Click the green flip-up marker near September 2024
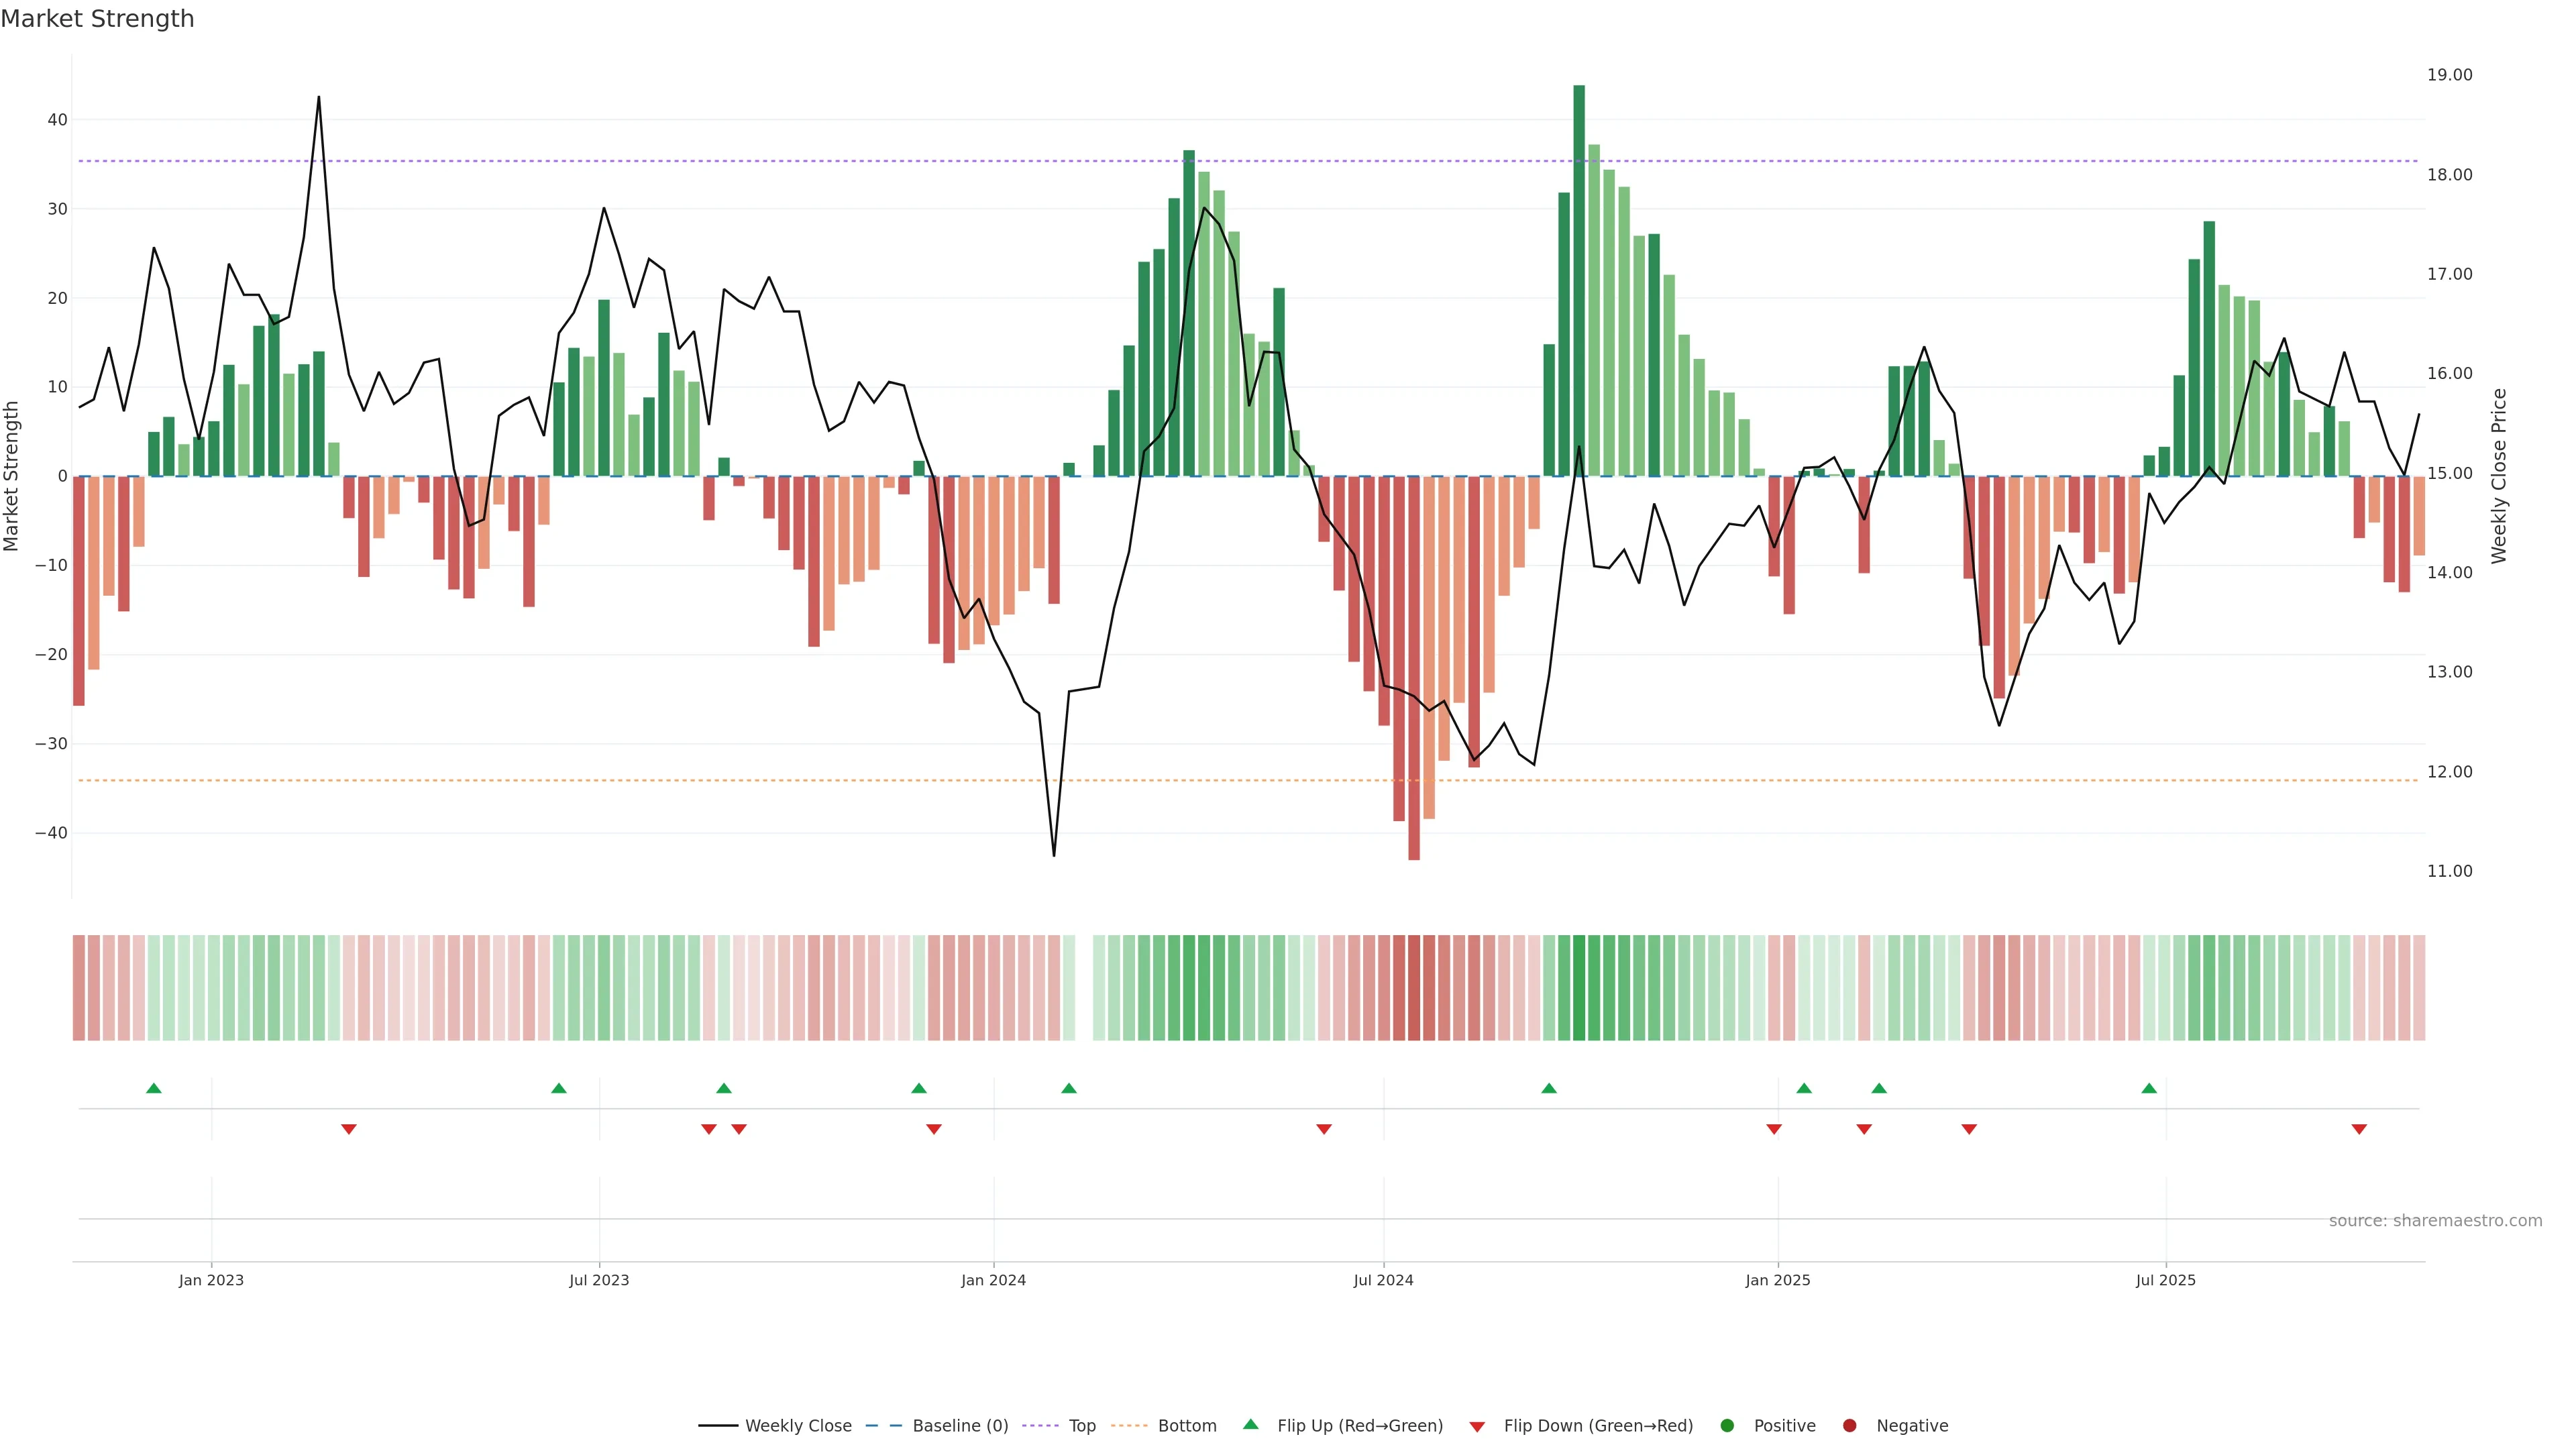Screen dimensions: 2576x1449 (x=1549, y=1088)
